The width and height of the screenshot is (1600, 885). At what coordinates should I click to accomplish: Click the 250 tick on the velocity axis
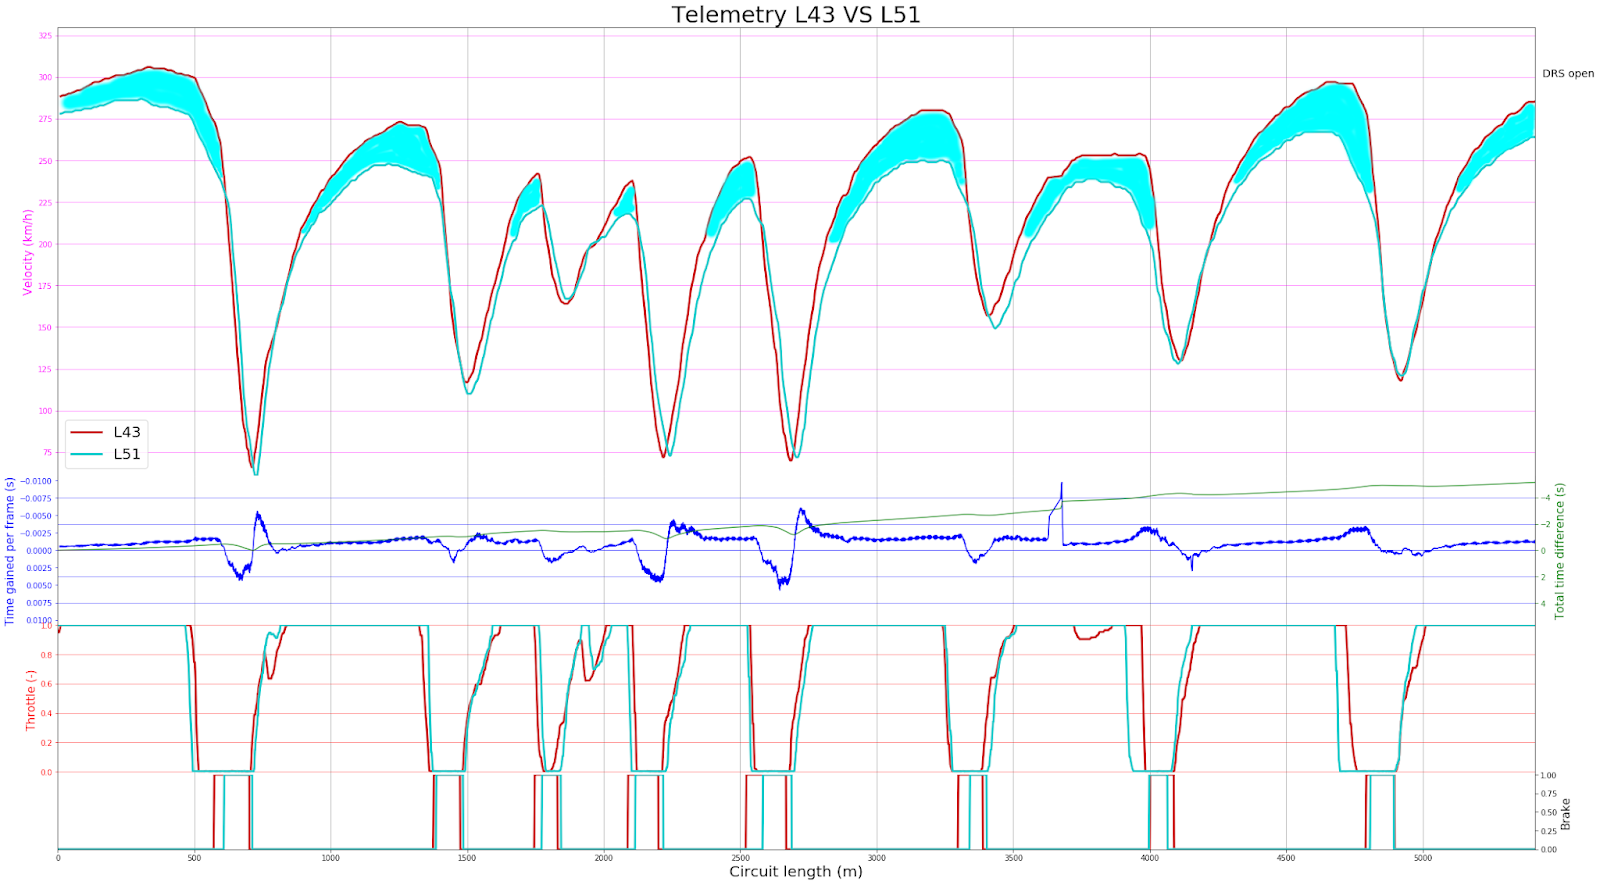[x=45, y=161]
